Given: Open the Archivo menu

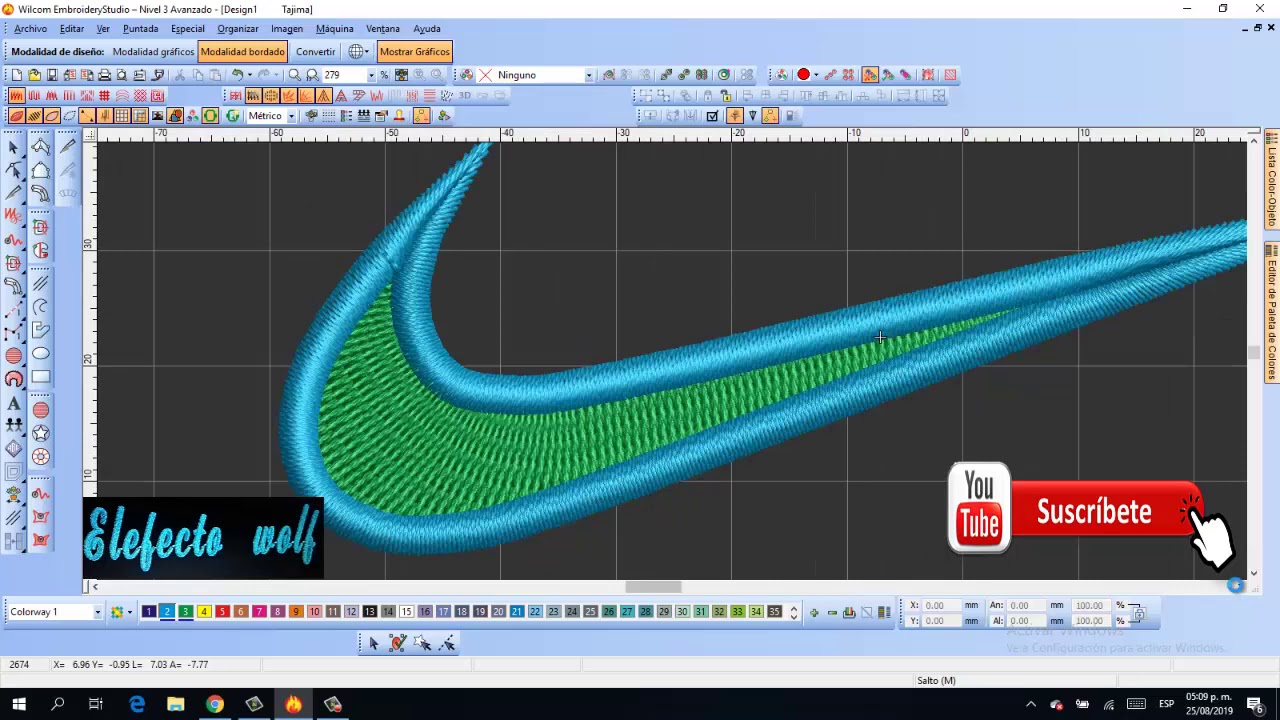Looking at the screenshot, I should [30, 29].
